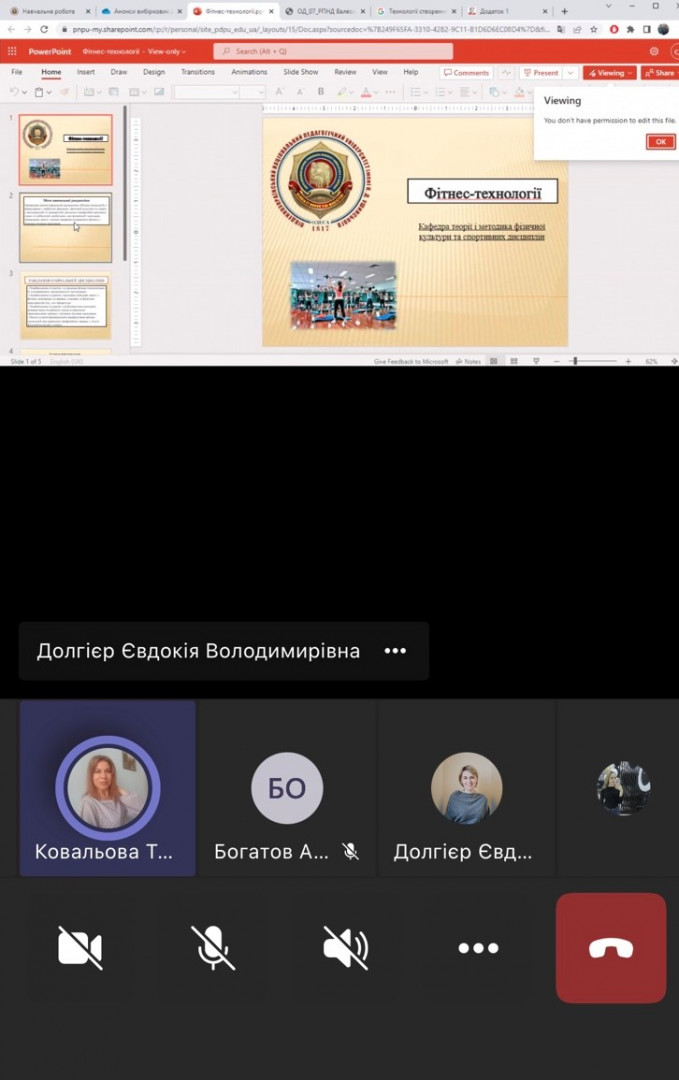Expand the arrow next to Present

[570, 72]
